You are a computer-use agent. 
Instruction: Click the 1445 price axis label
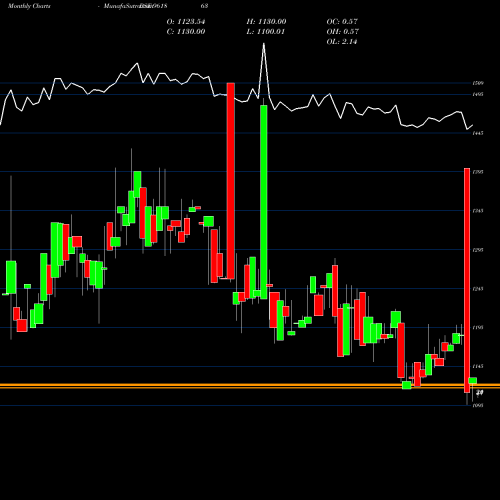(478, 133)
